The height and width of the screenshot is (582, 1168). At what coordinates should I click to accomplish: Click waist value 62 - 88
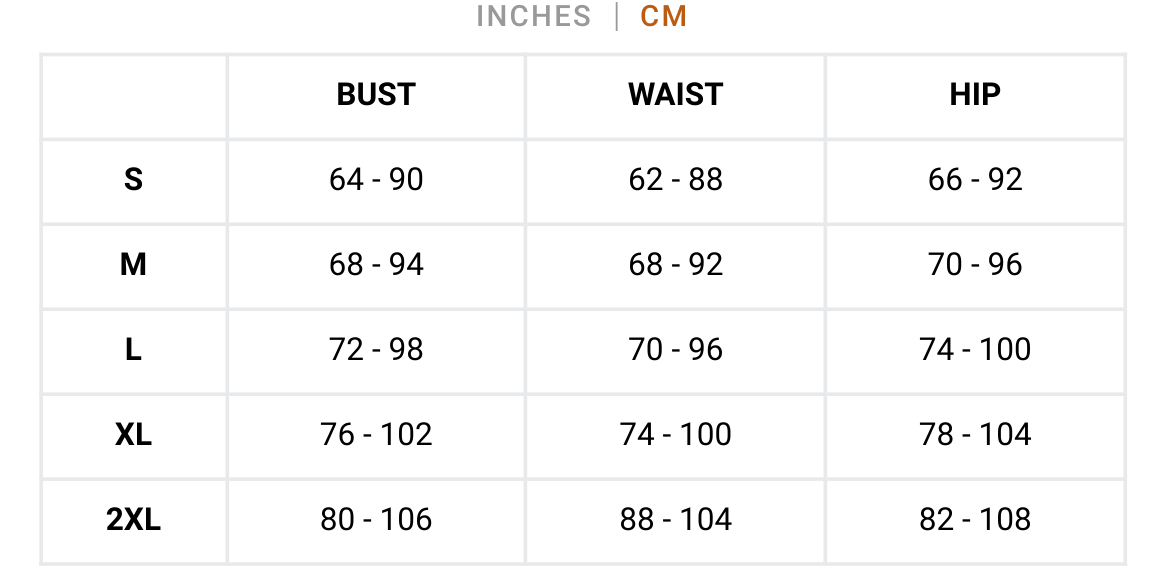pyautogui.click(x=676, y=180)
